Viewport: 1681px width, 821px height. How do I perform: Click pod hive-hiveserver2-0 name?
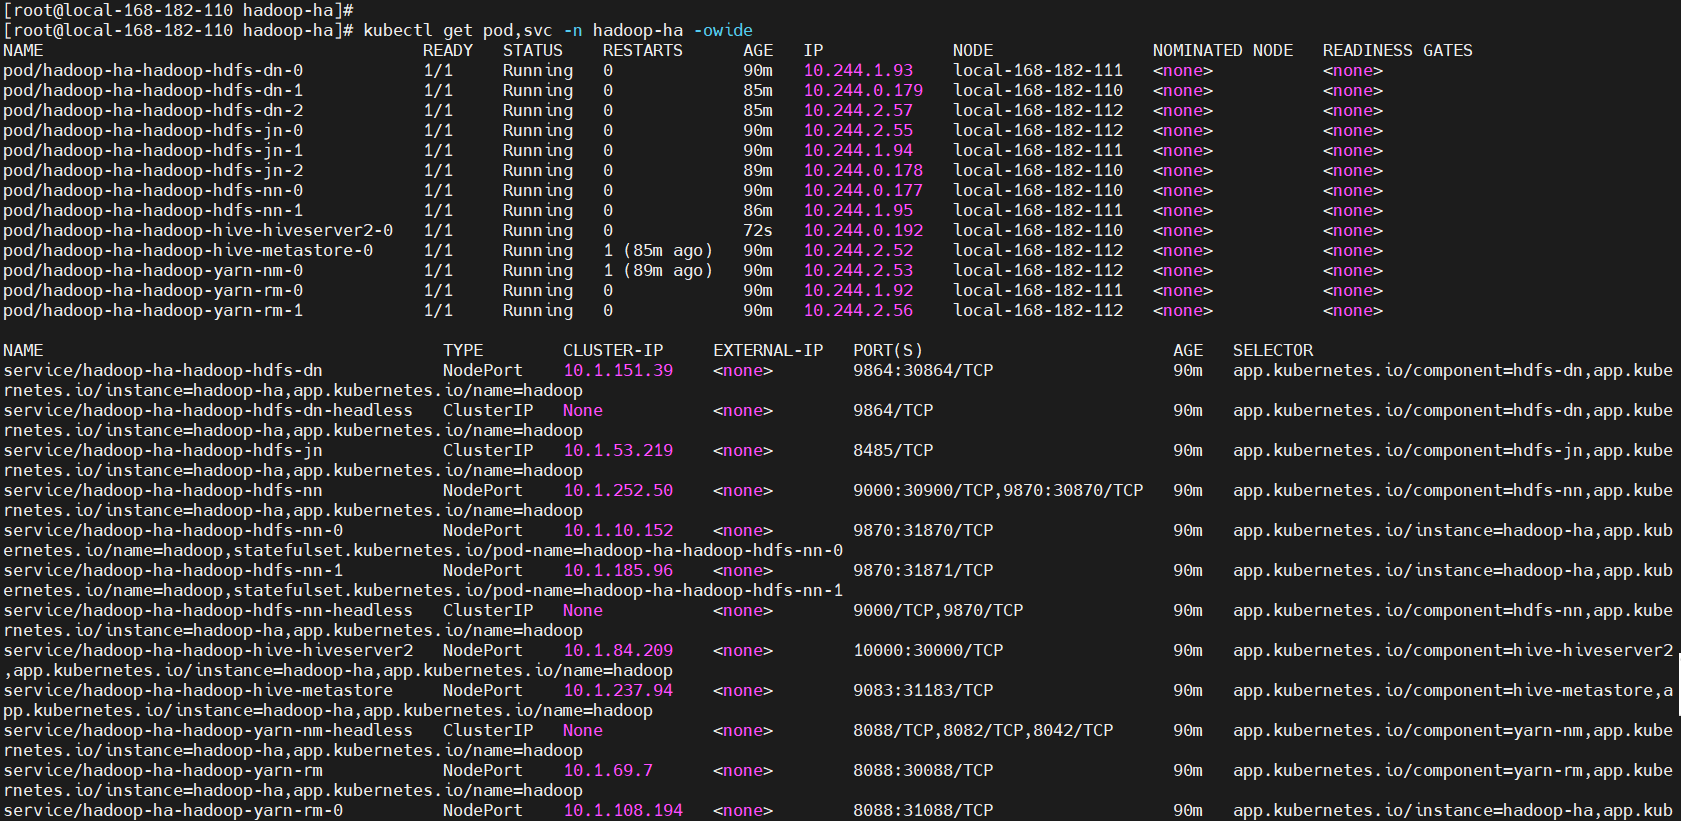click(198, 231)
